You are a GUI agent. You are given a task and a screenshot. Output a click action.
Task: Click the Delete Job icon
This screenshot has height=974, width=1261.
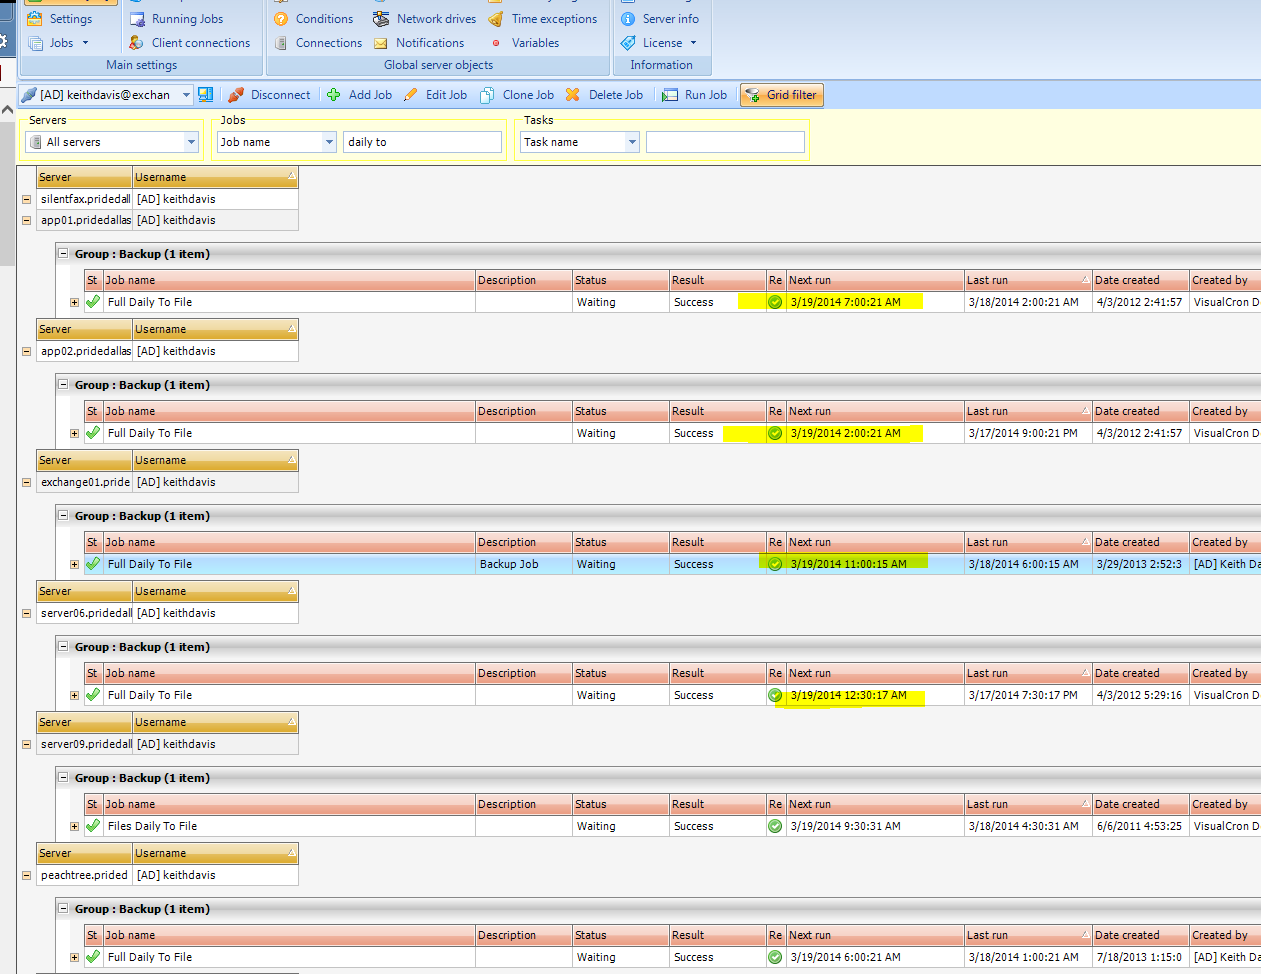pos(573,95)
